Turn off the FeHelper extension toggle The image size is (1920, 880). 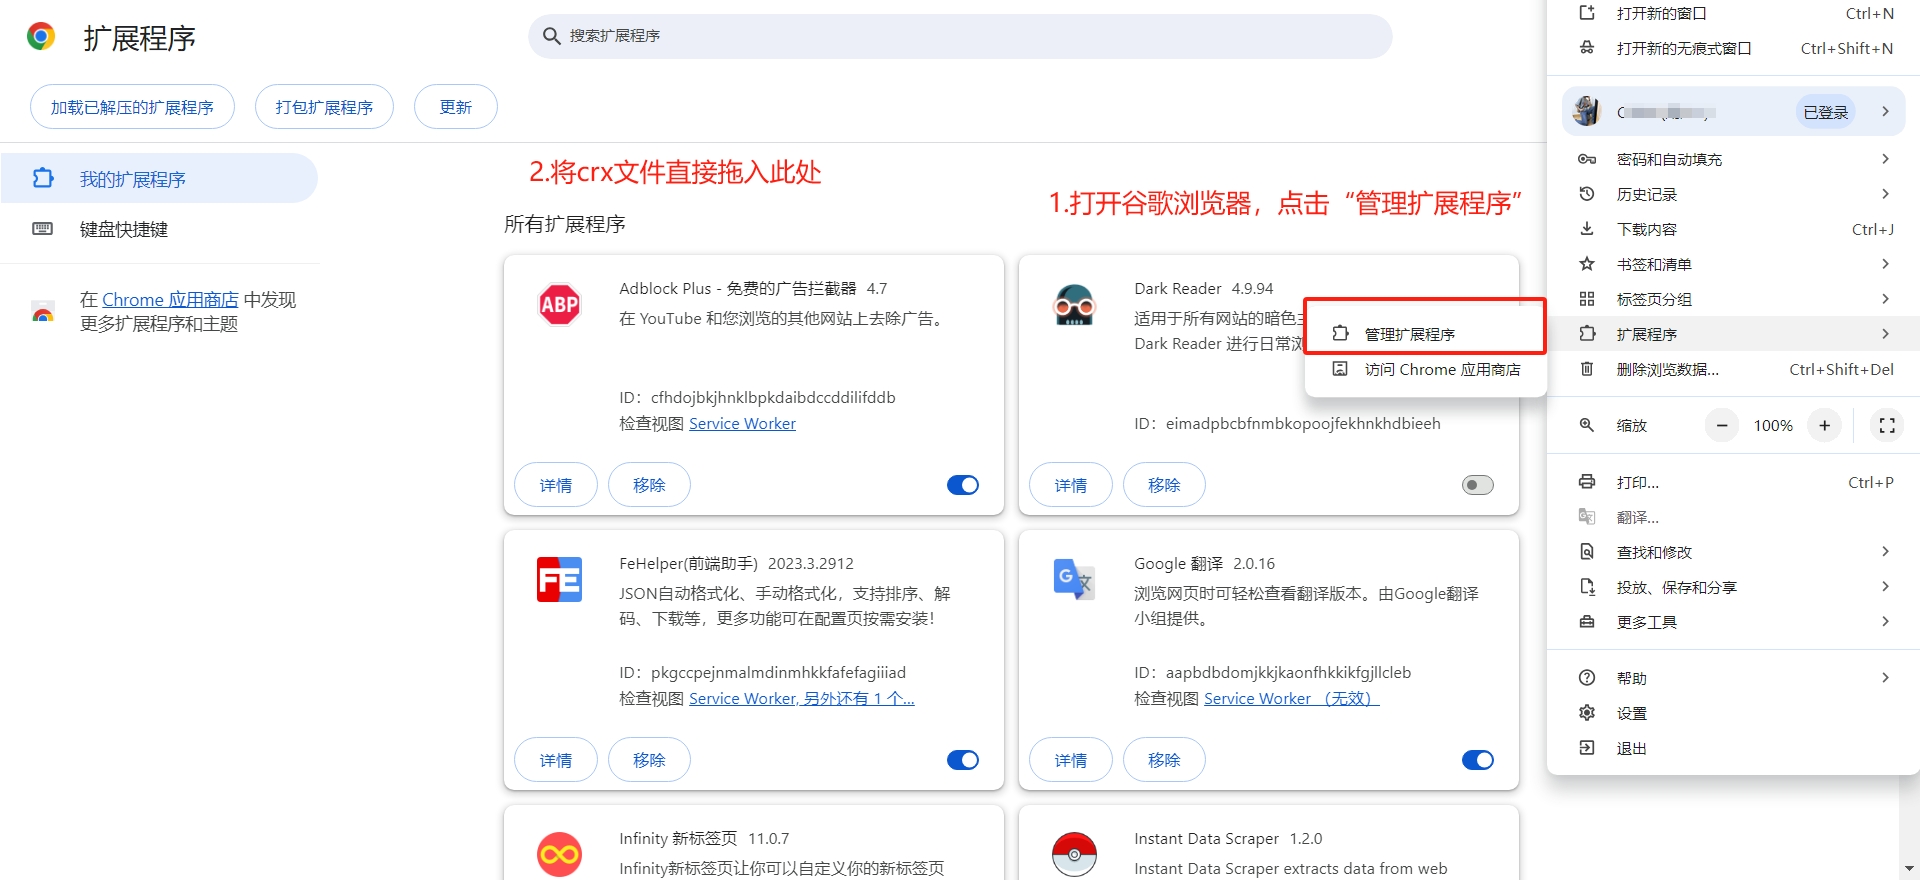(963, 760)
